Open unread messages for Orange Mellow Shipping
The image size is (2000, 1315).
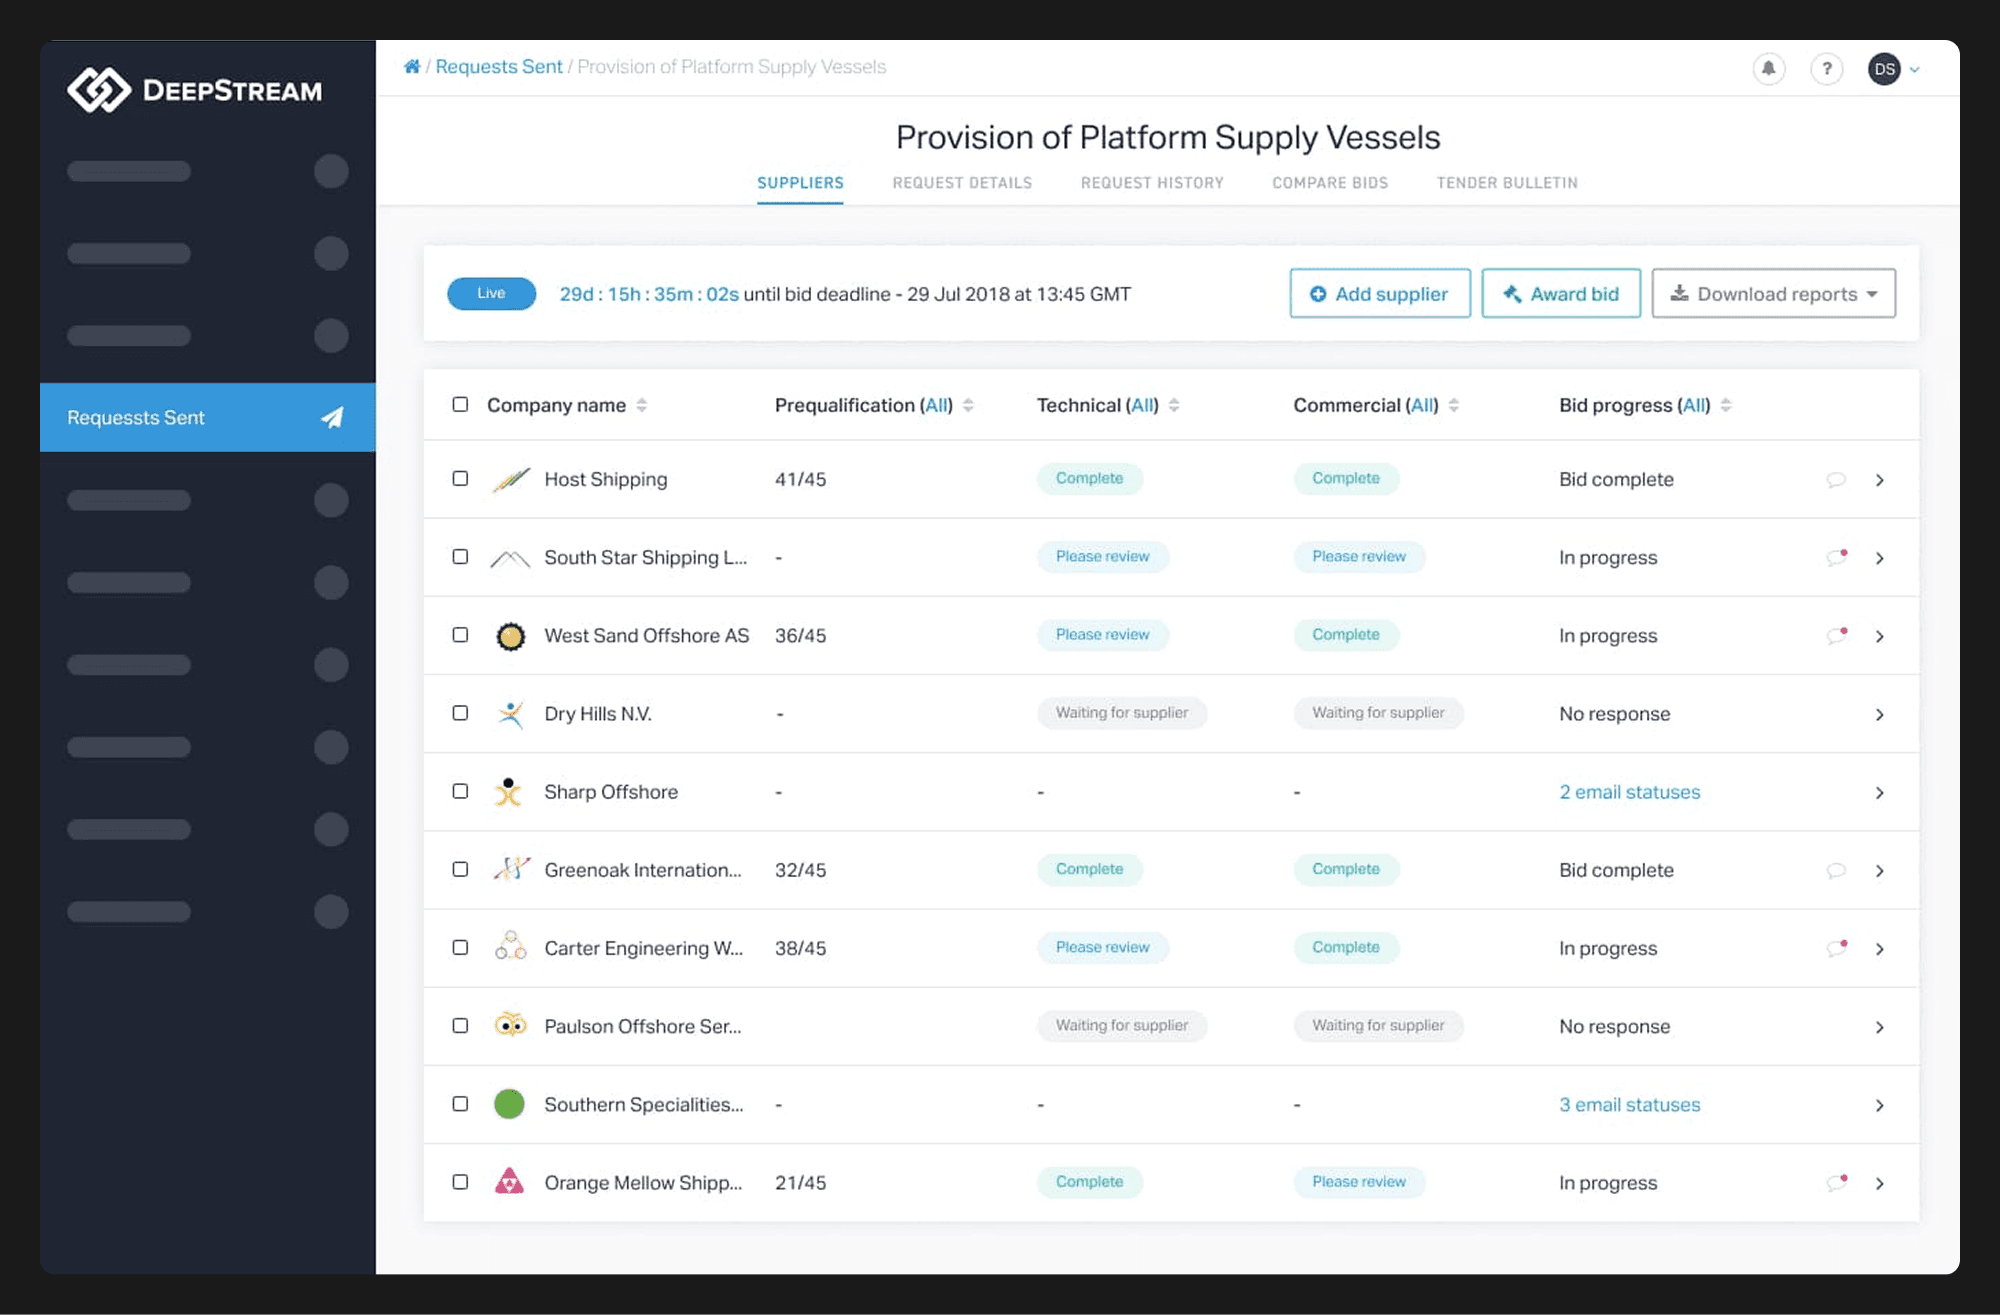click(x=1837, y=1183)
